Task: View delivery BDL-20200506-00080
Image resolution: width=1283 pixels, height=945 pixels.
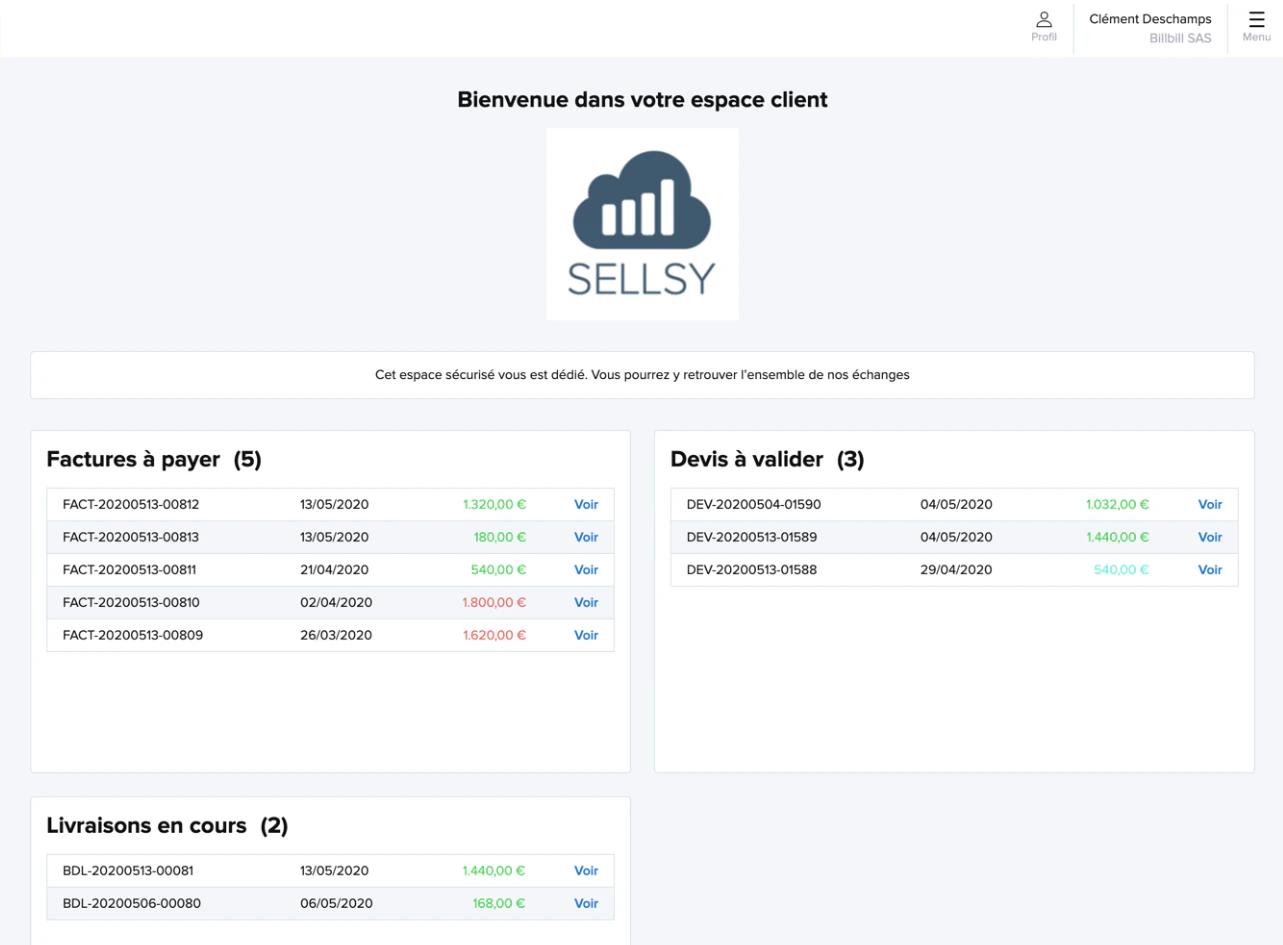Action: coord(586,904)
